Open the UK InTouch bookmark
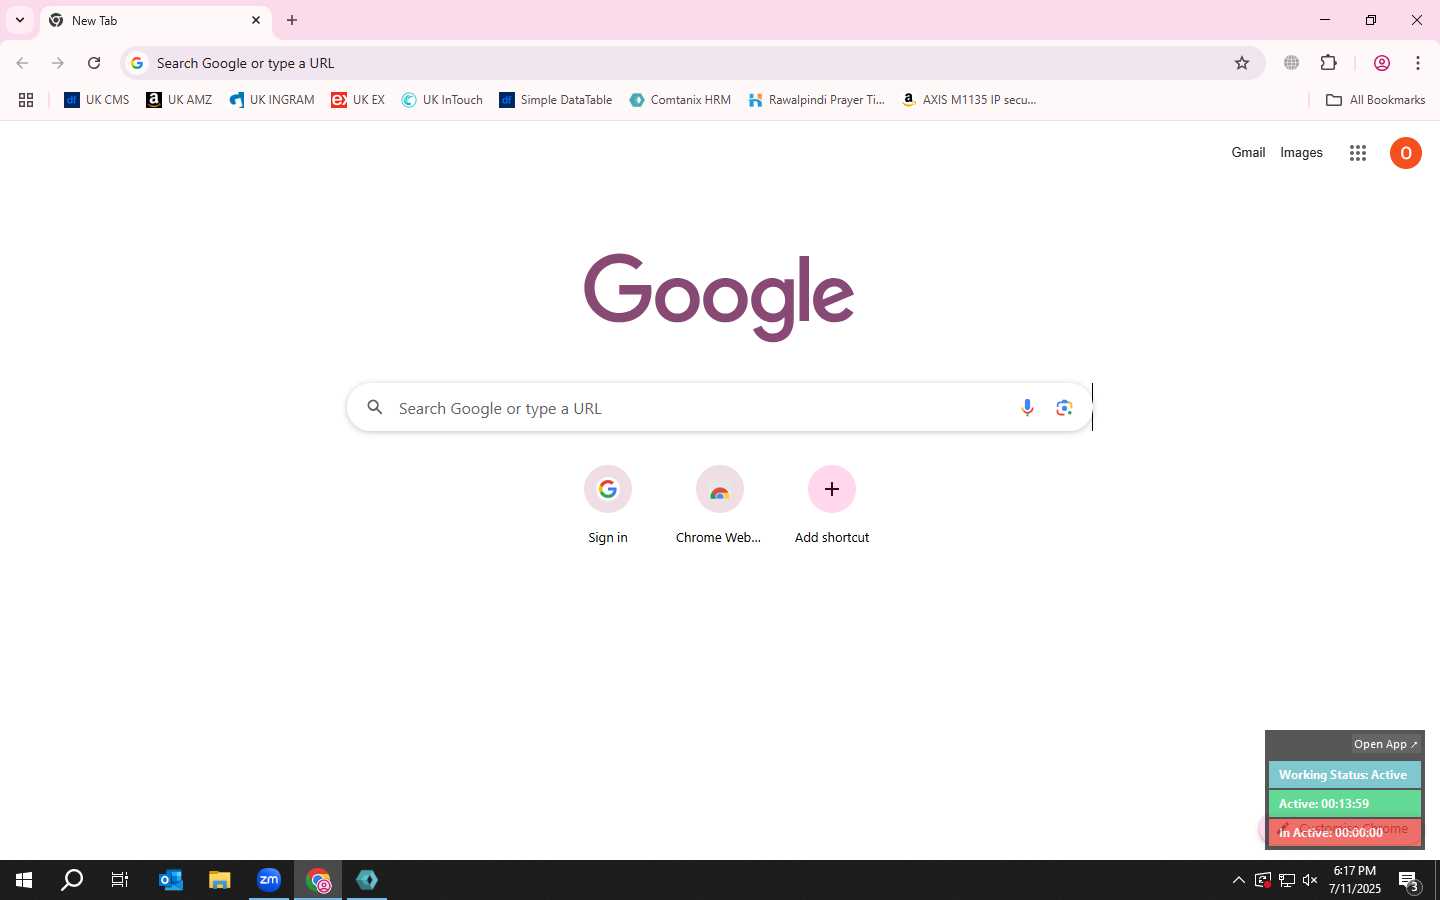The image size is (1440, 900). pos(442,100)
